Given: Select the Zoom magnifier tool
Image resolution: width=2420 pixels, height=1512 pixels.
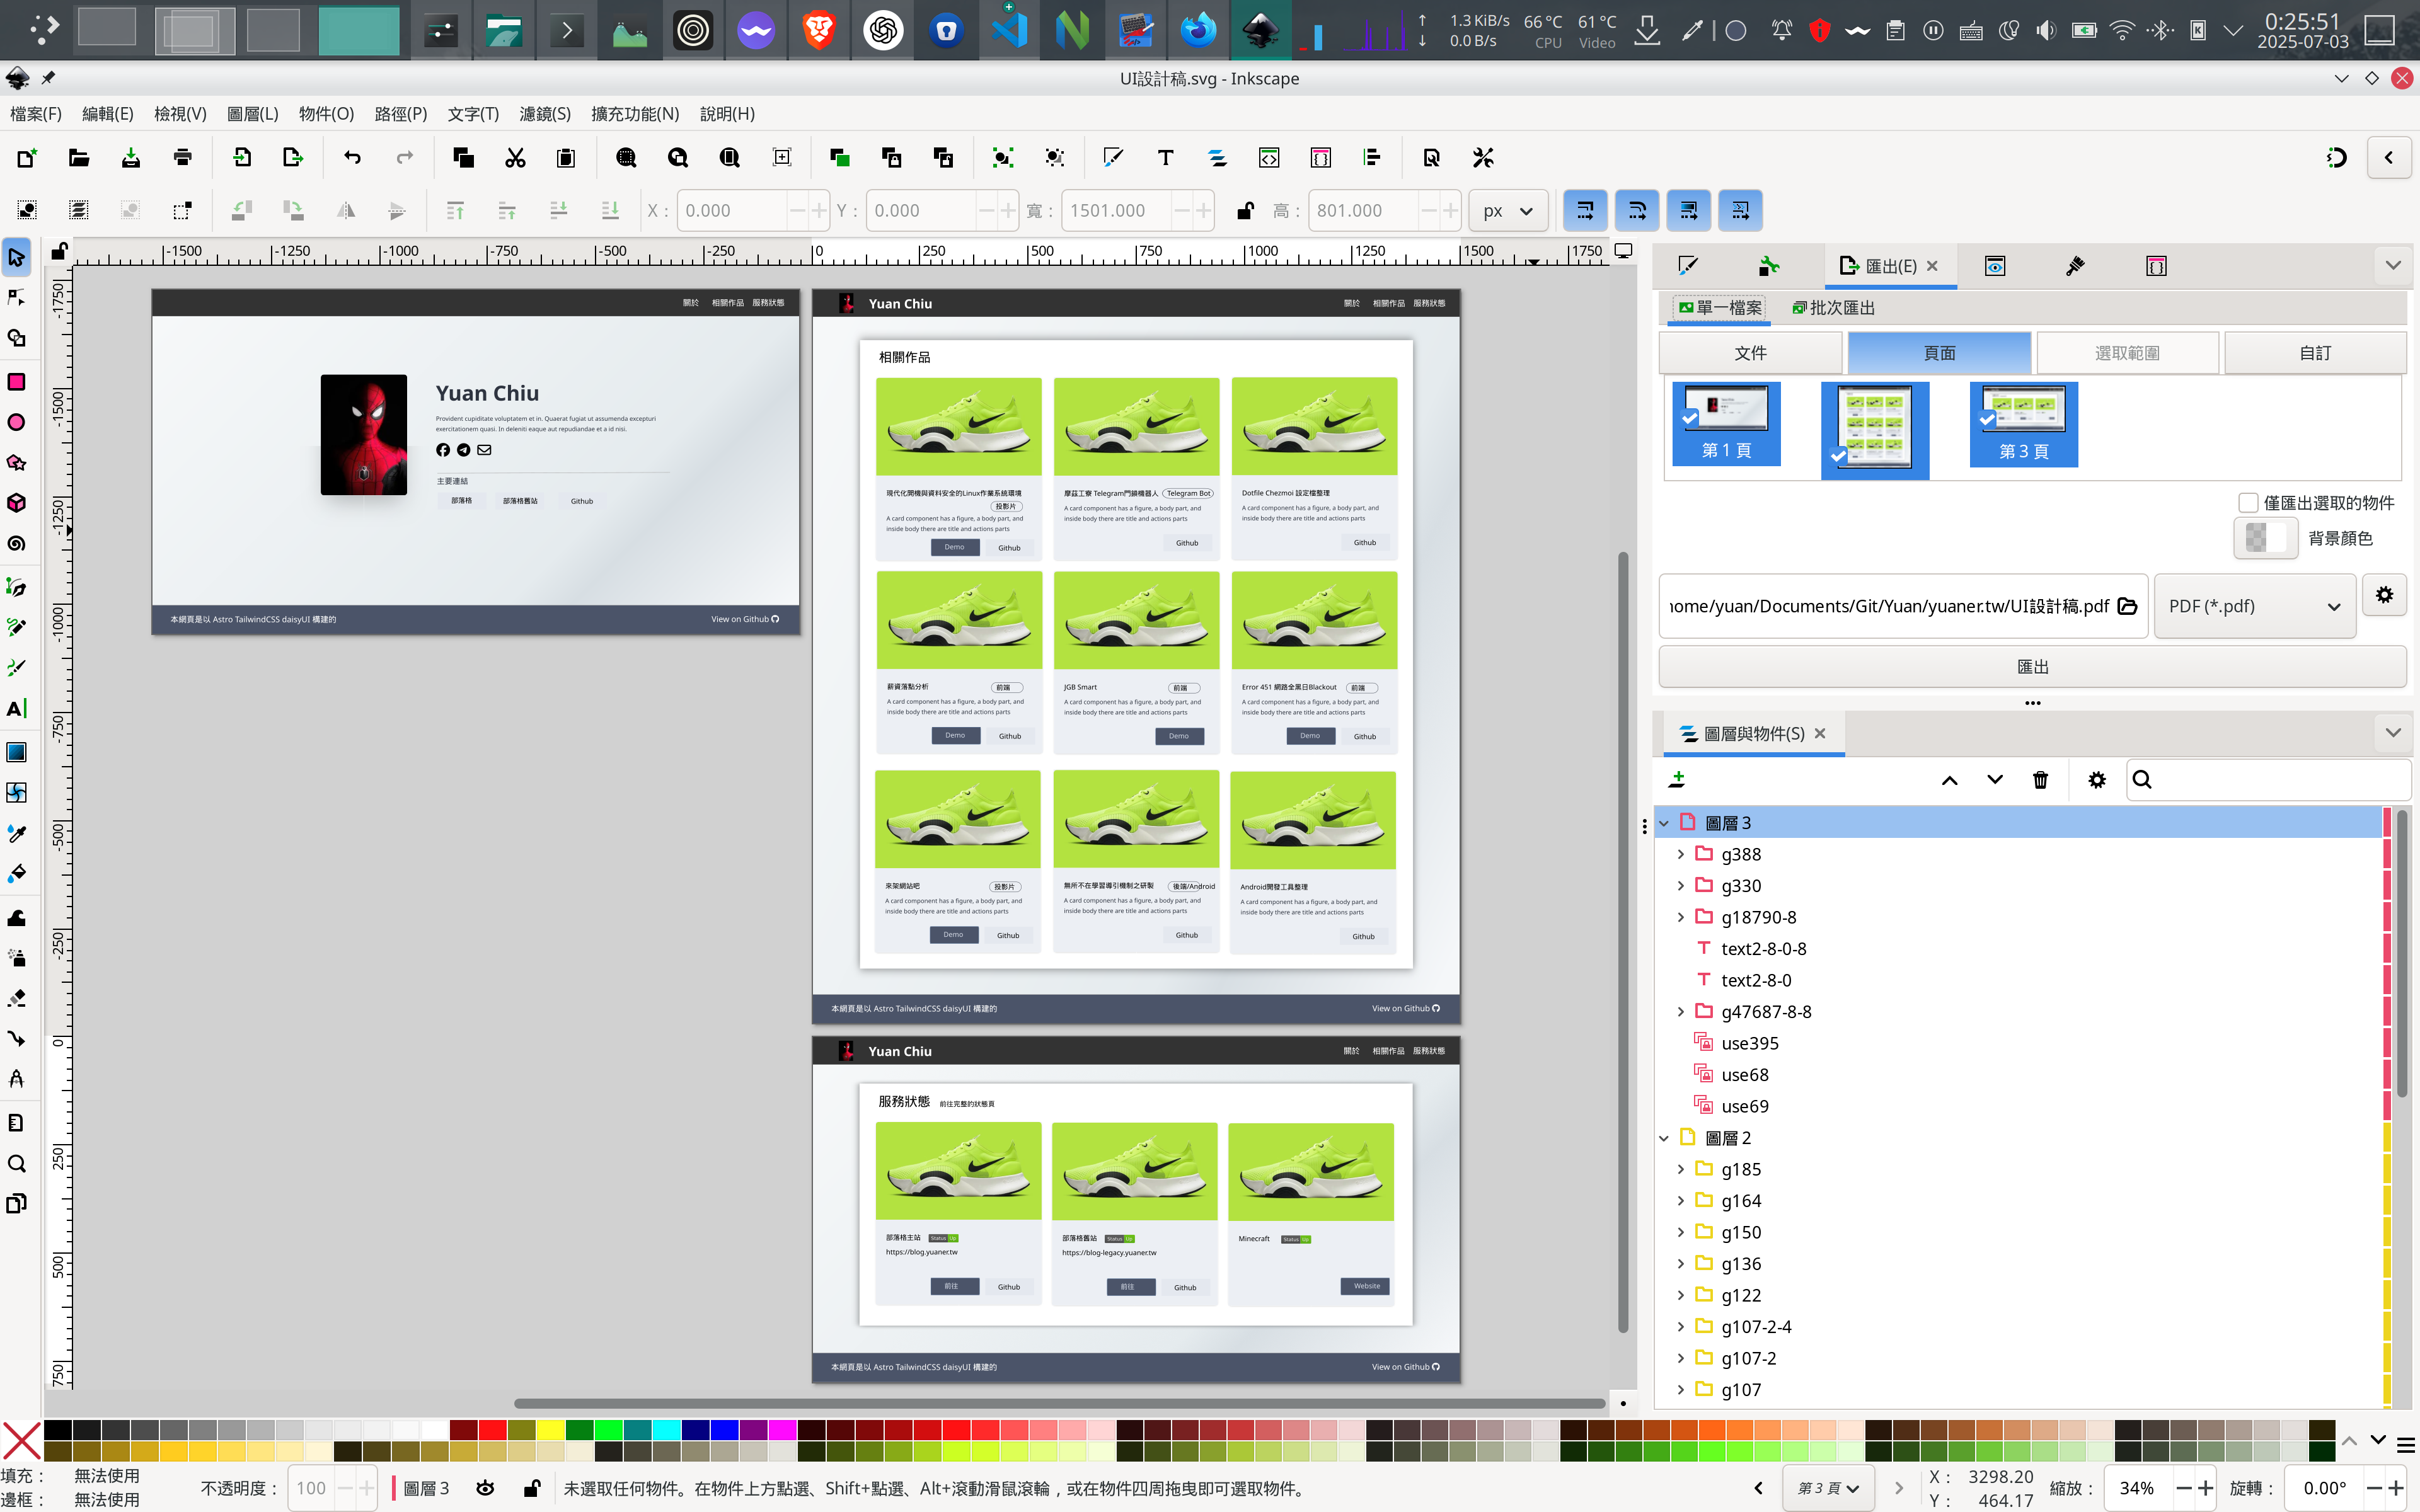Looking at the screenshot, I should (17, 1164).
